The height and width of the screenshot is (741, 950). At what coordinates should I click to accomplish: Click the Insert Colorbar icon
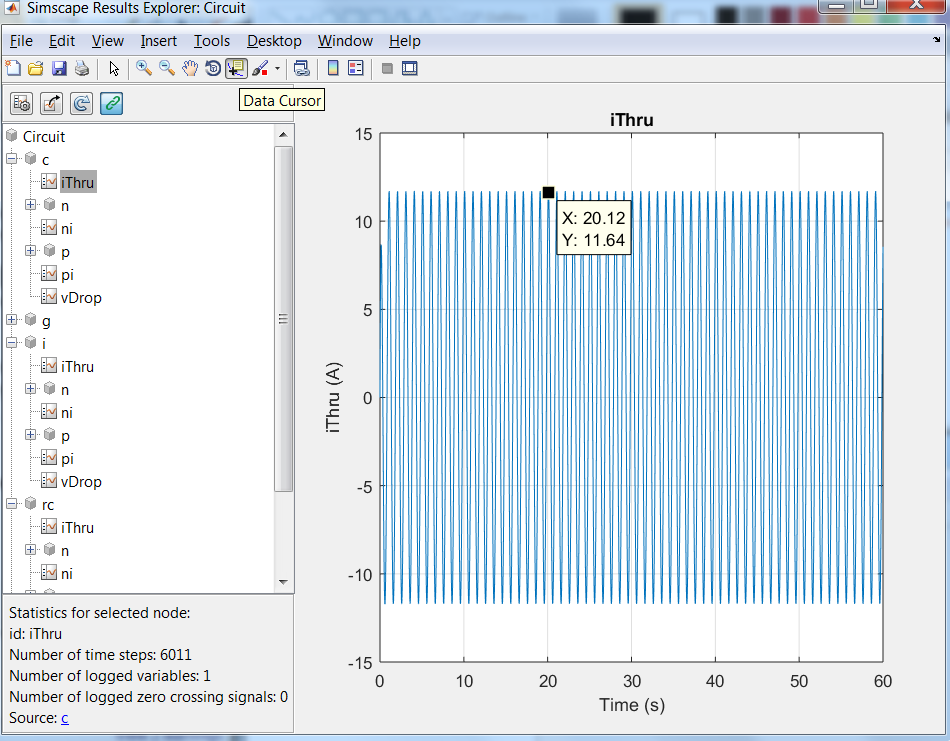pyautogui.click(x=333, y=68)
